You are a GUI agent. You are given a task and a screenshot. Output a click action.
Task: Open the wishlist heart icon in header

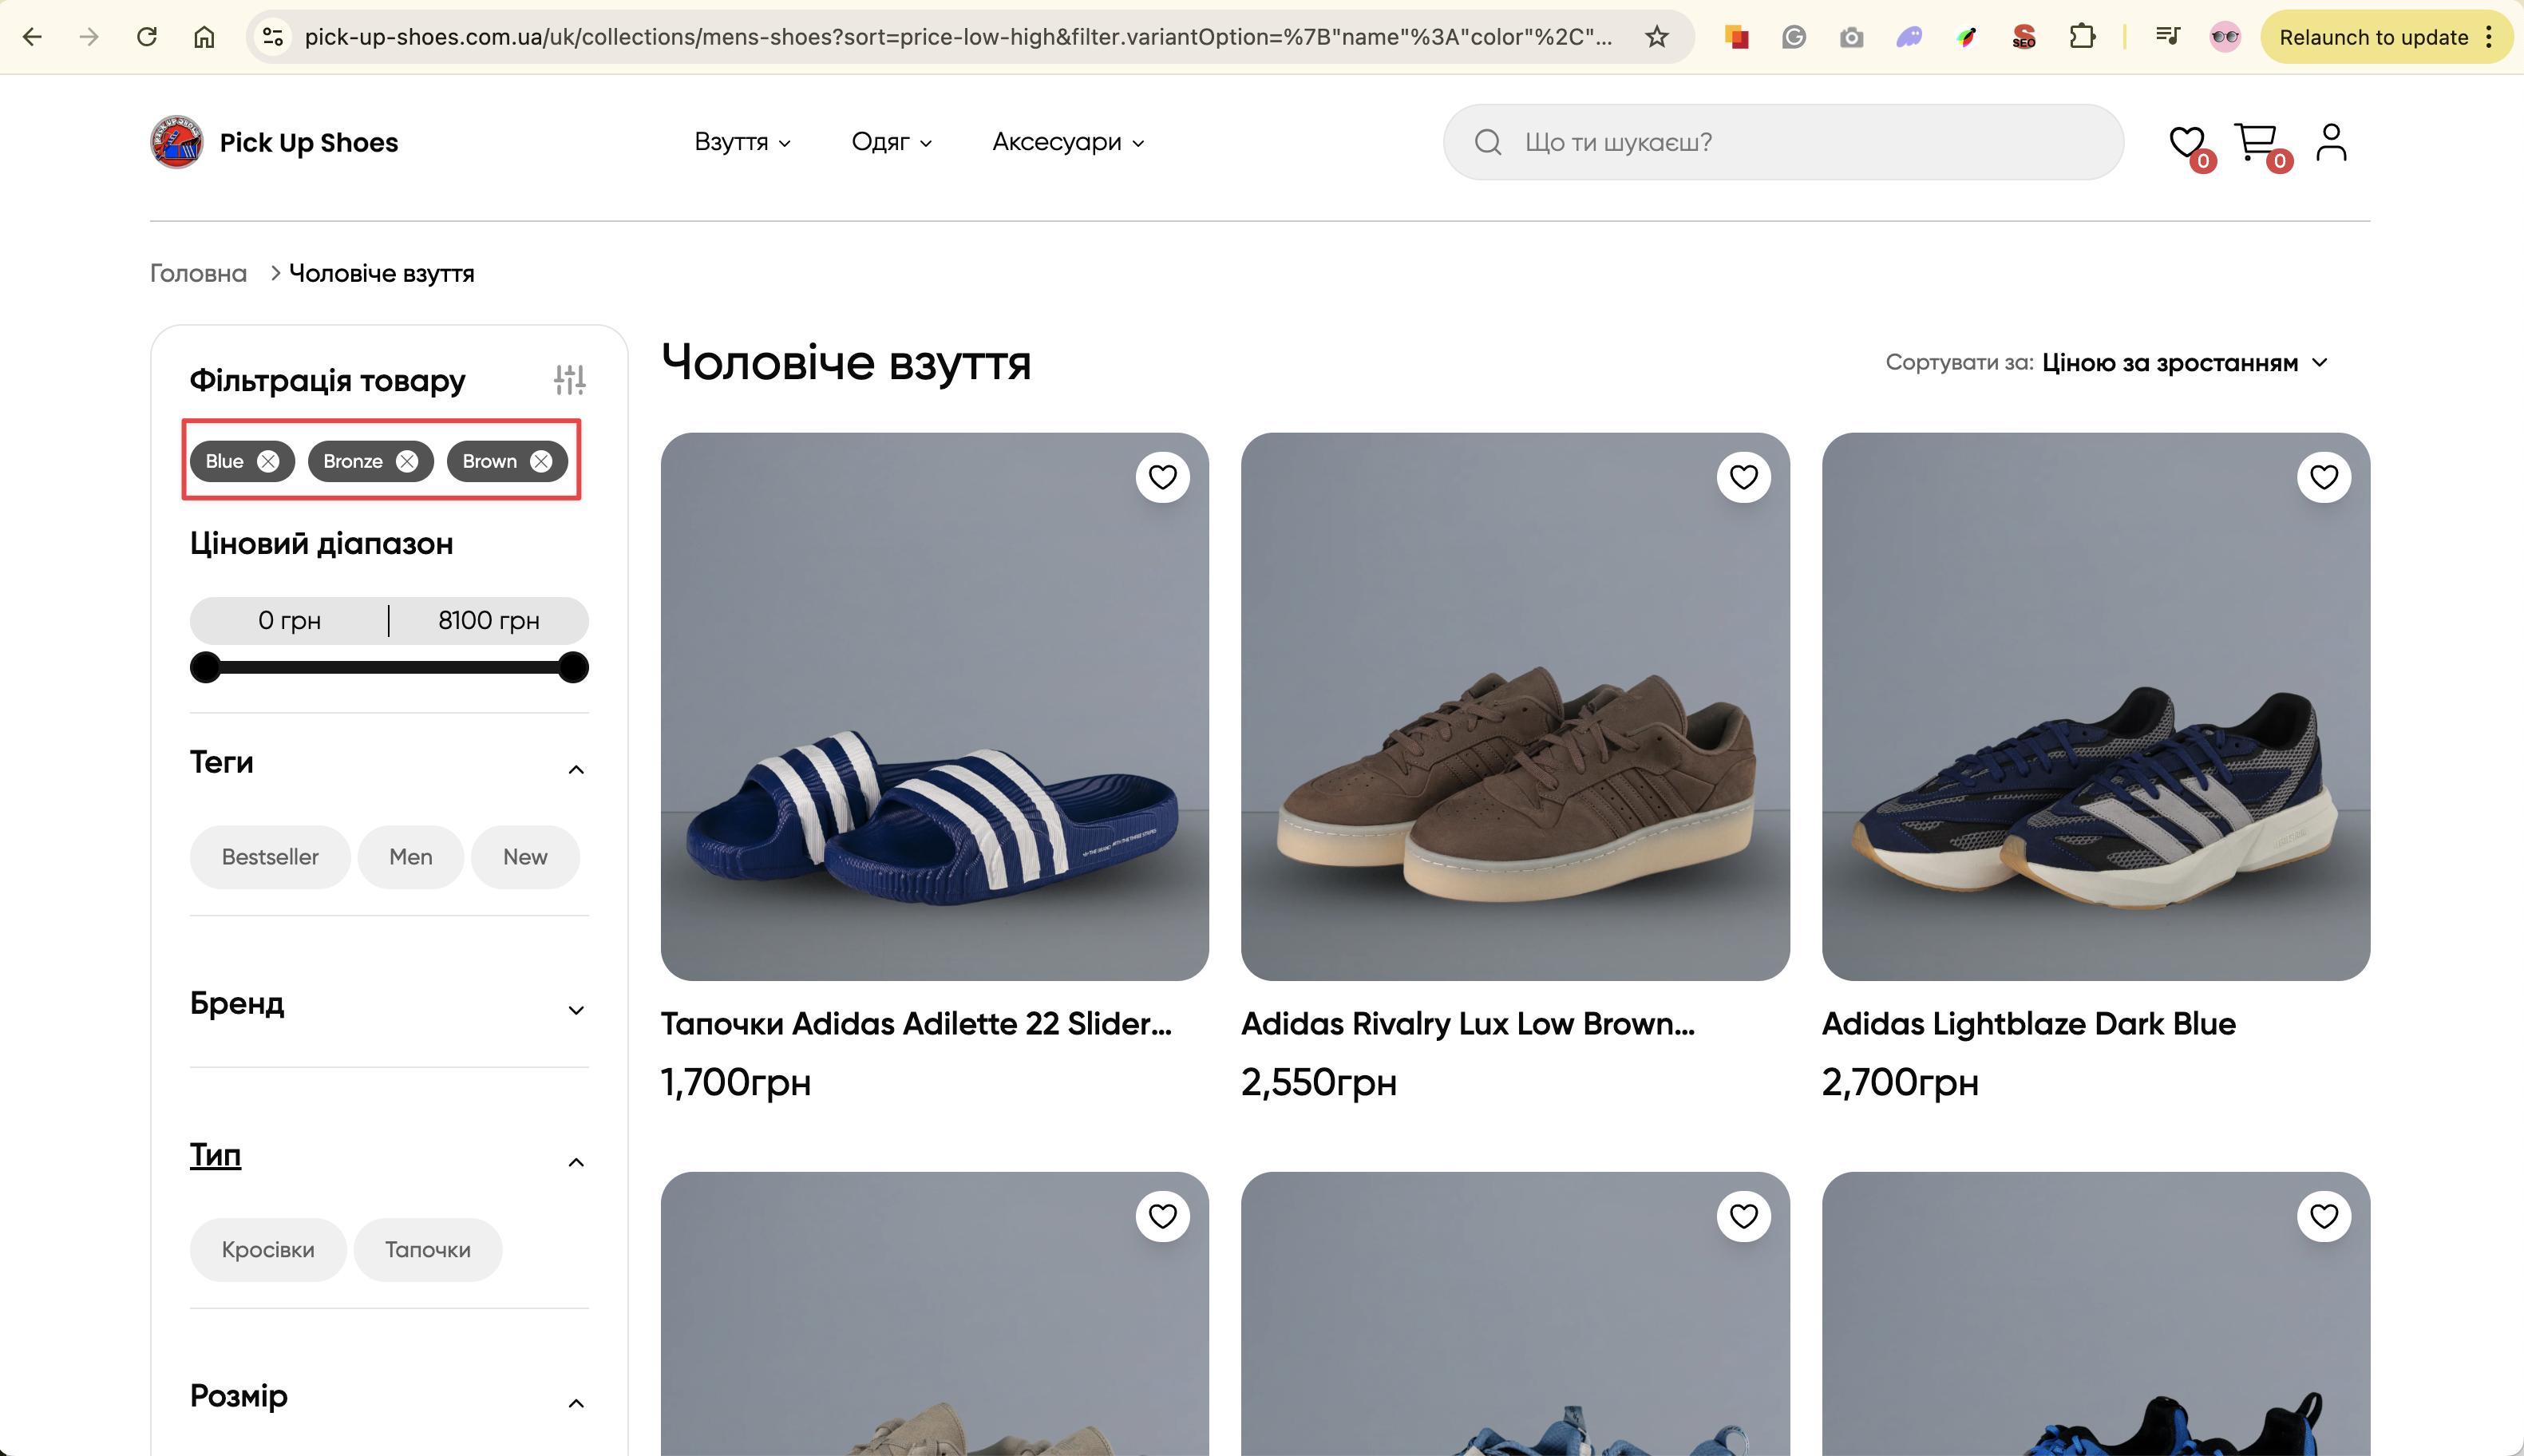click(2186, 142)
